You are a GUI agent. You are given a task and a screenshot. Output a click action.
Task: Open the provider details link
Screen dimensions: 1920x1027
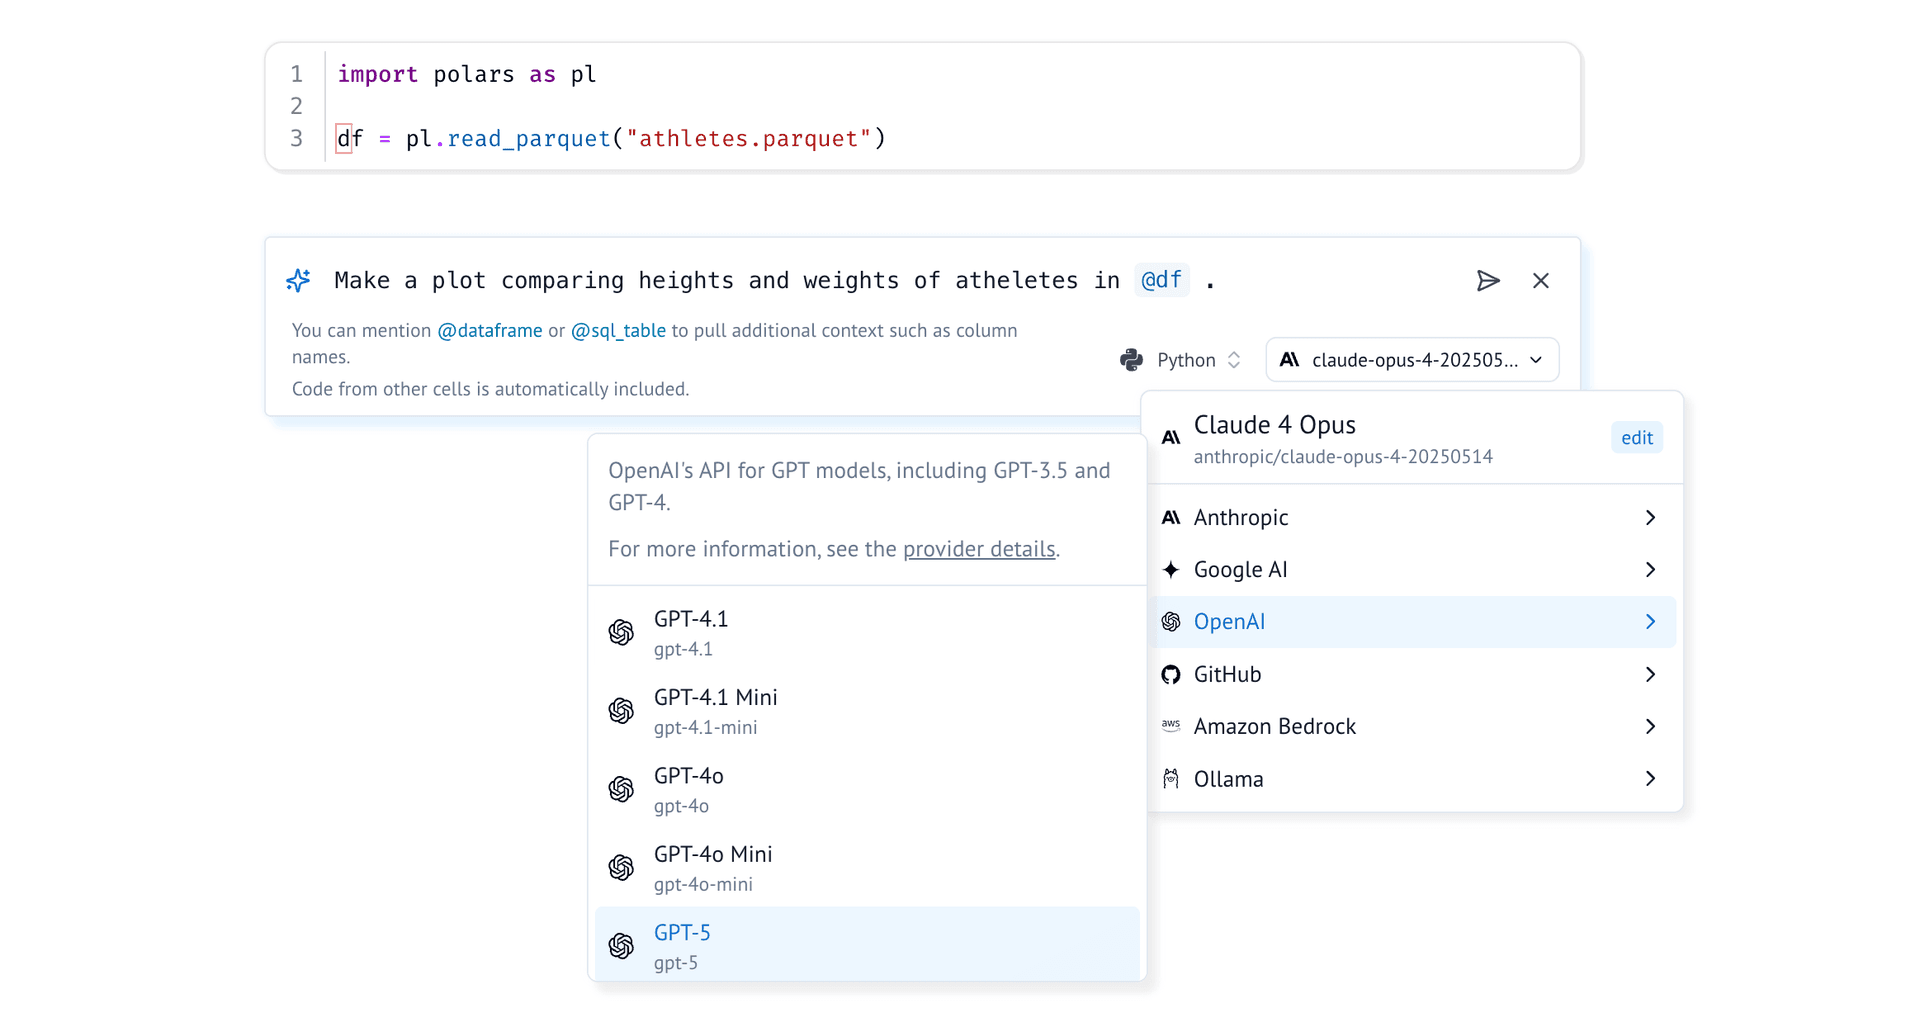[x=978, y=549]
